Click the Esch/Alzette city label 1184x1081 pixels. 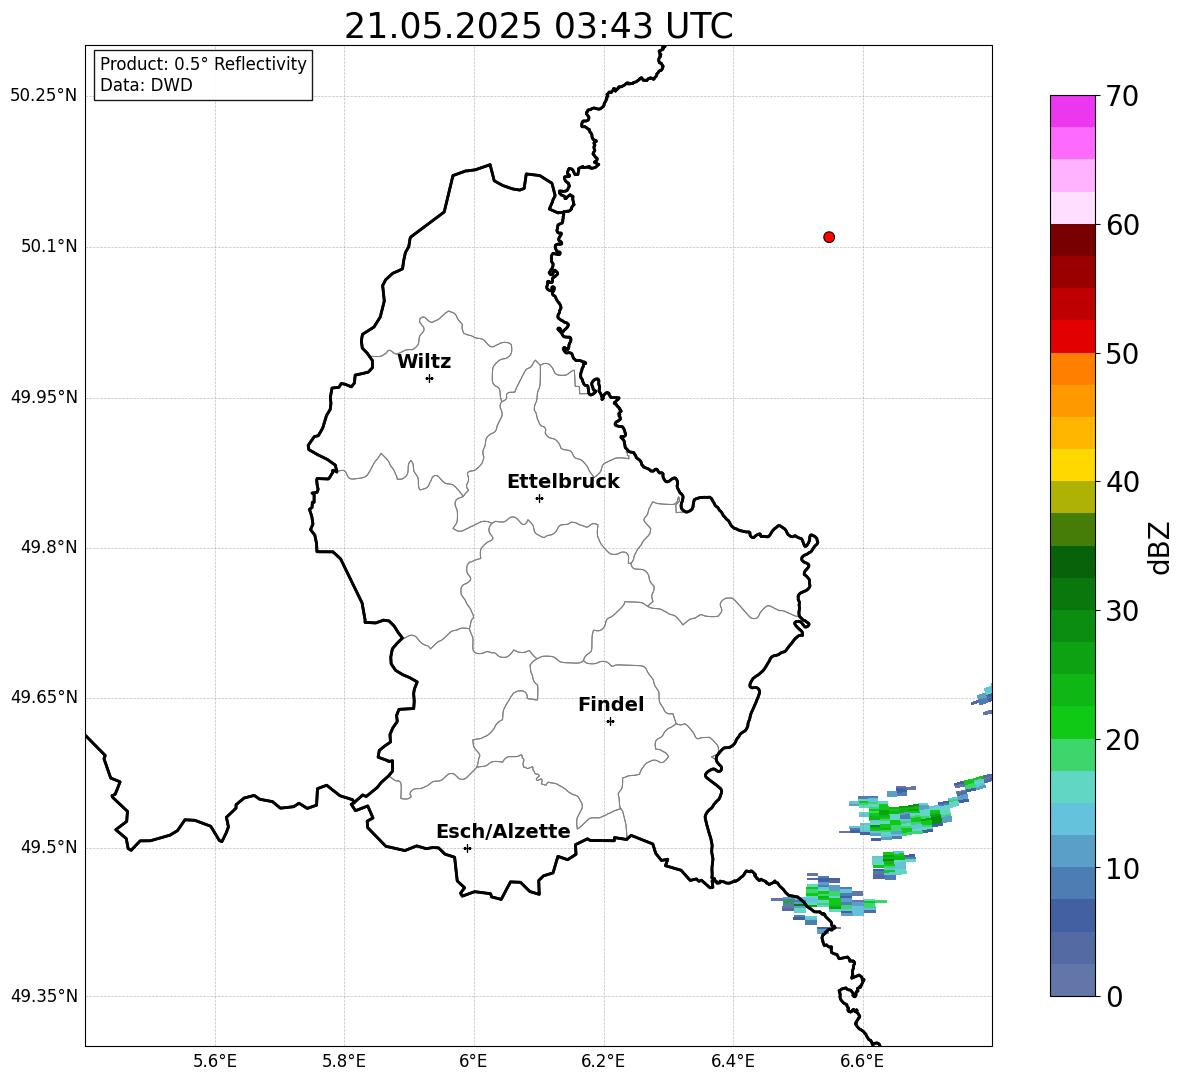pos(503,832)
